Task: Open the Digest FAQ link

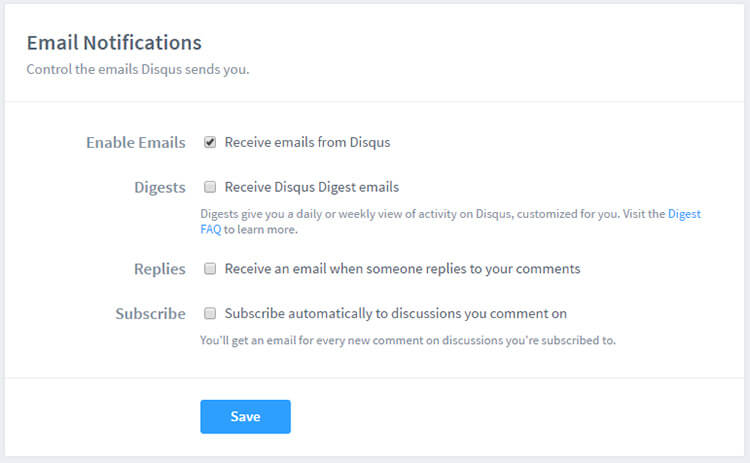Action: click(x=684, y=214)
